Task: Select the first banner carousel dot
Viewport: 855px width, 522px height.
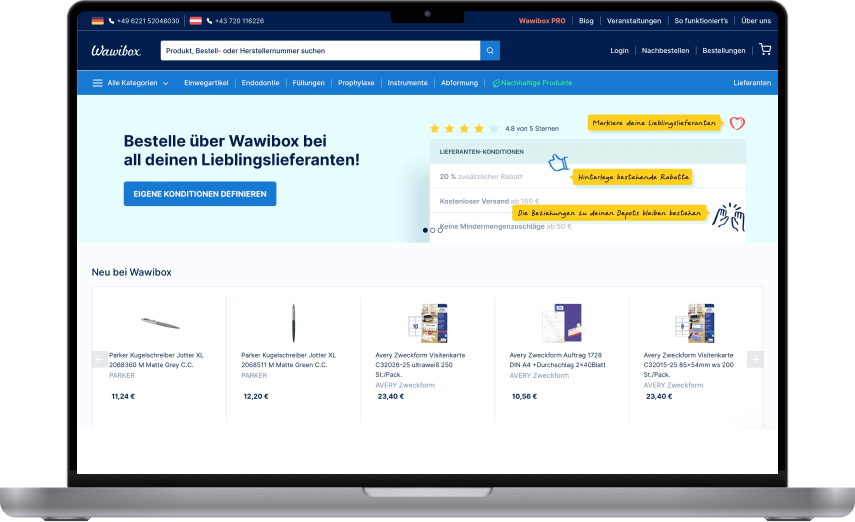Action: (425, 230)
